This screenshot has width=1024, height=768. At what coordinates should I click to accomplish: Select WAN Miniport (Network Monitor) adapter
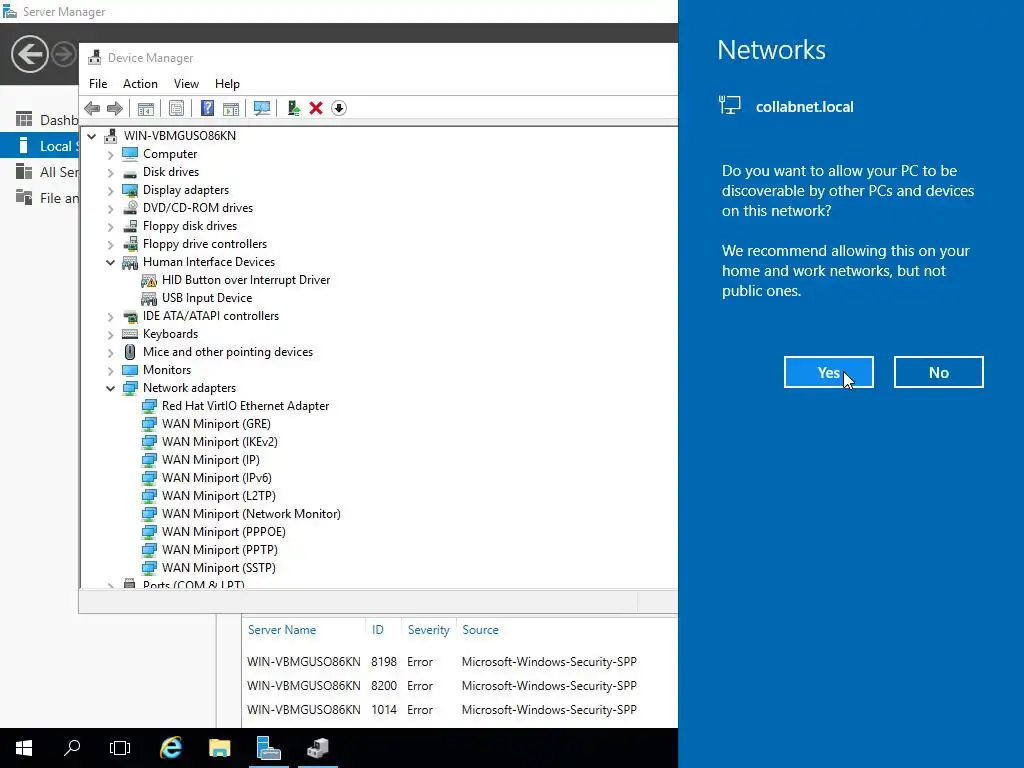[251, 514]
